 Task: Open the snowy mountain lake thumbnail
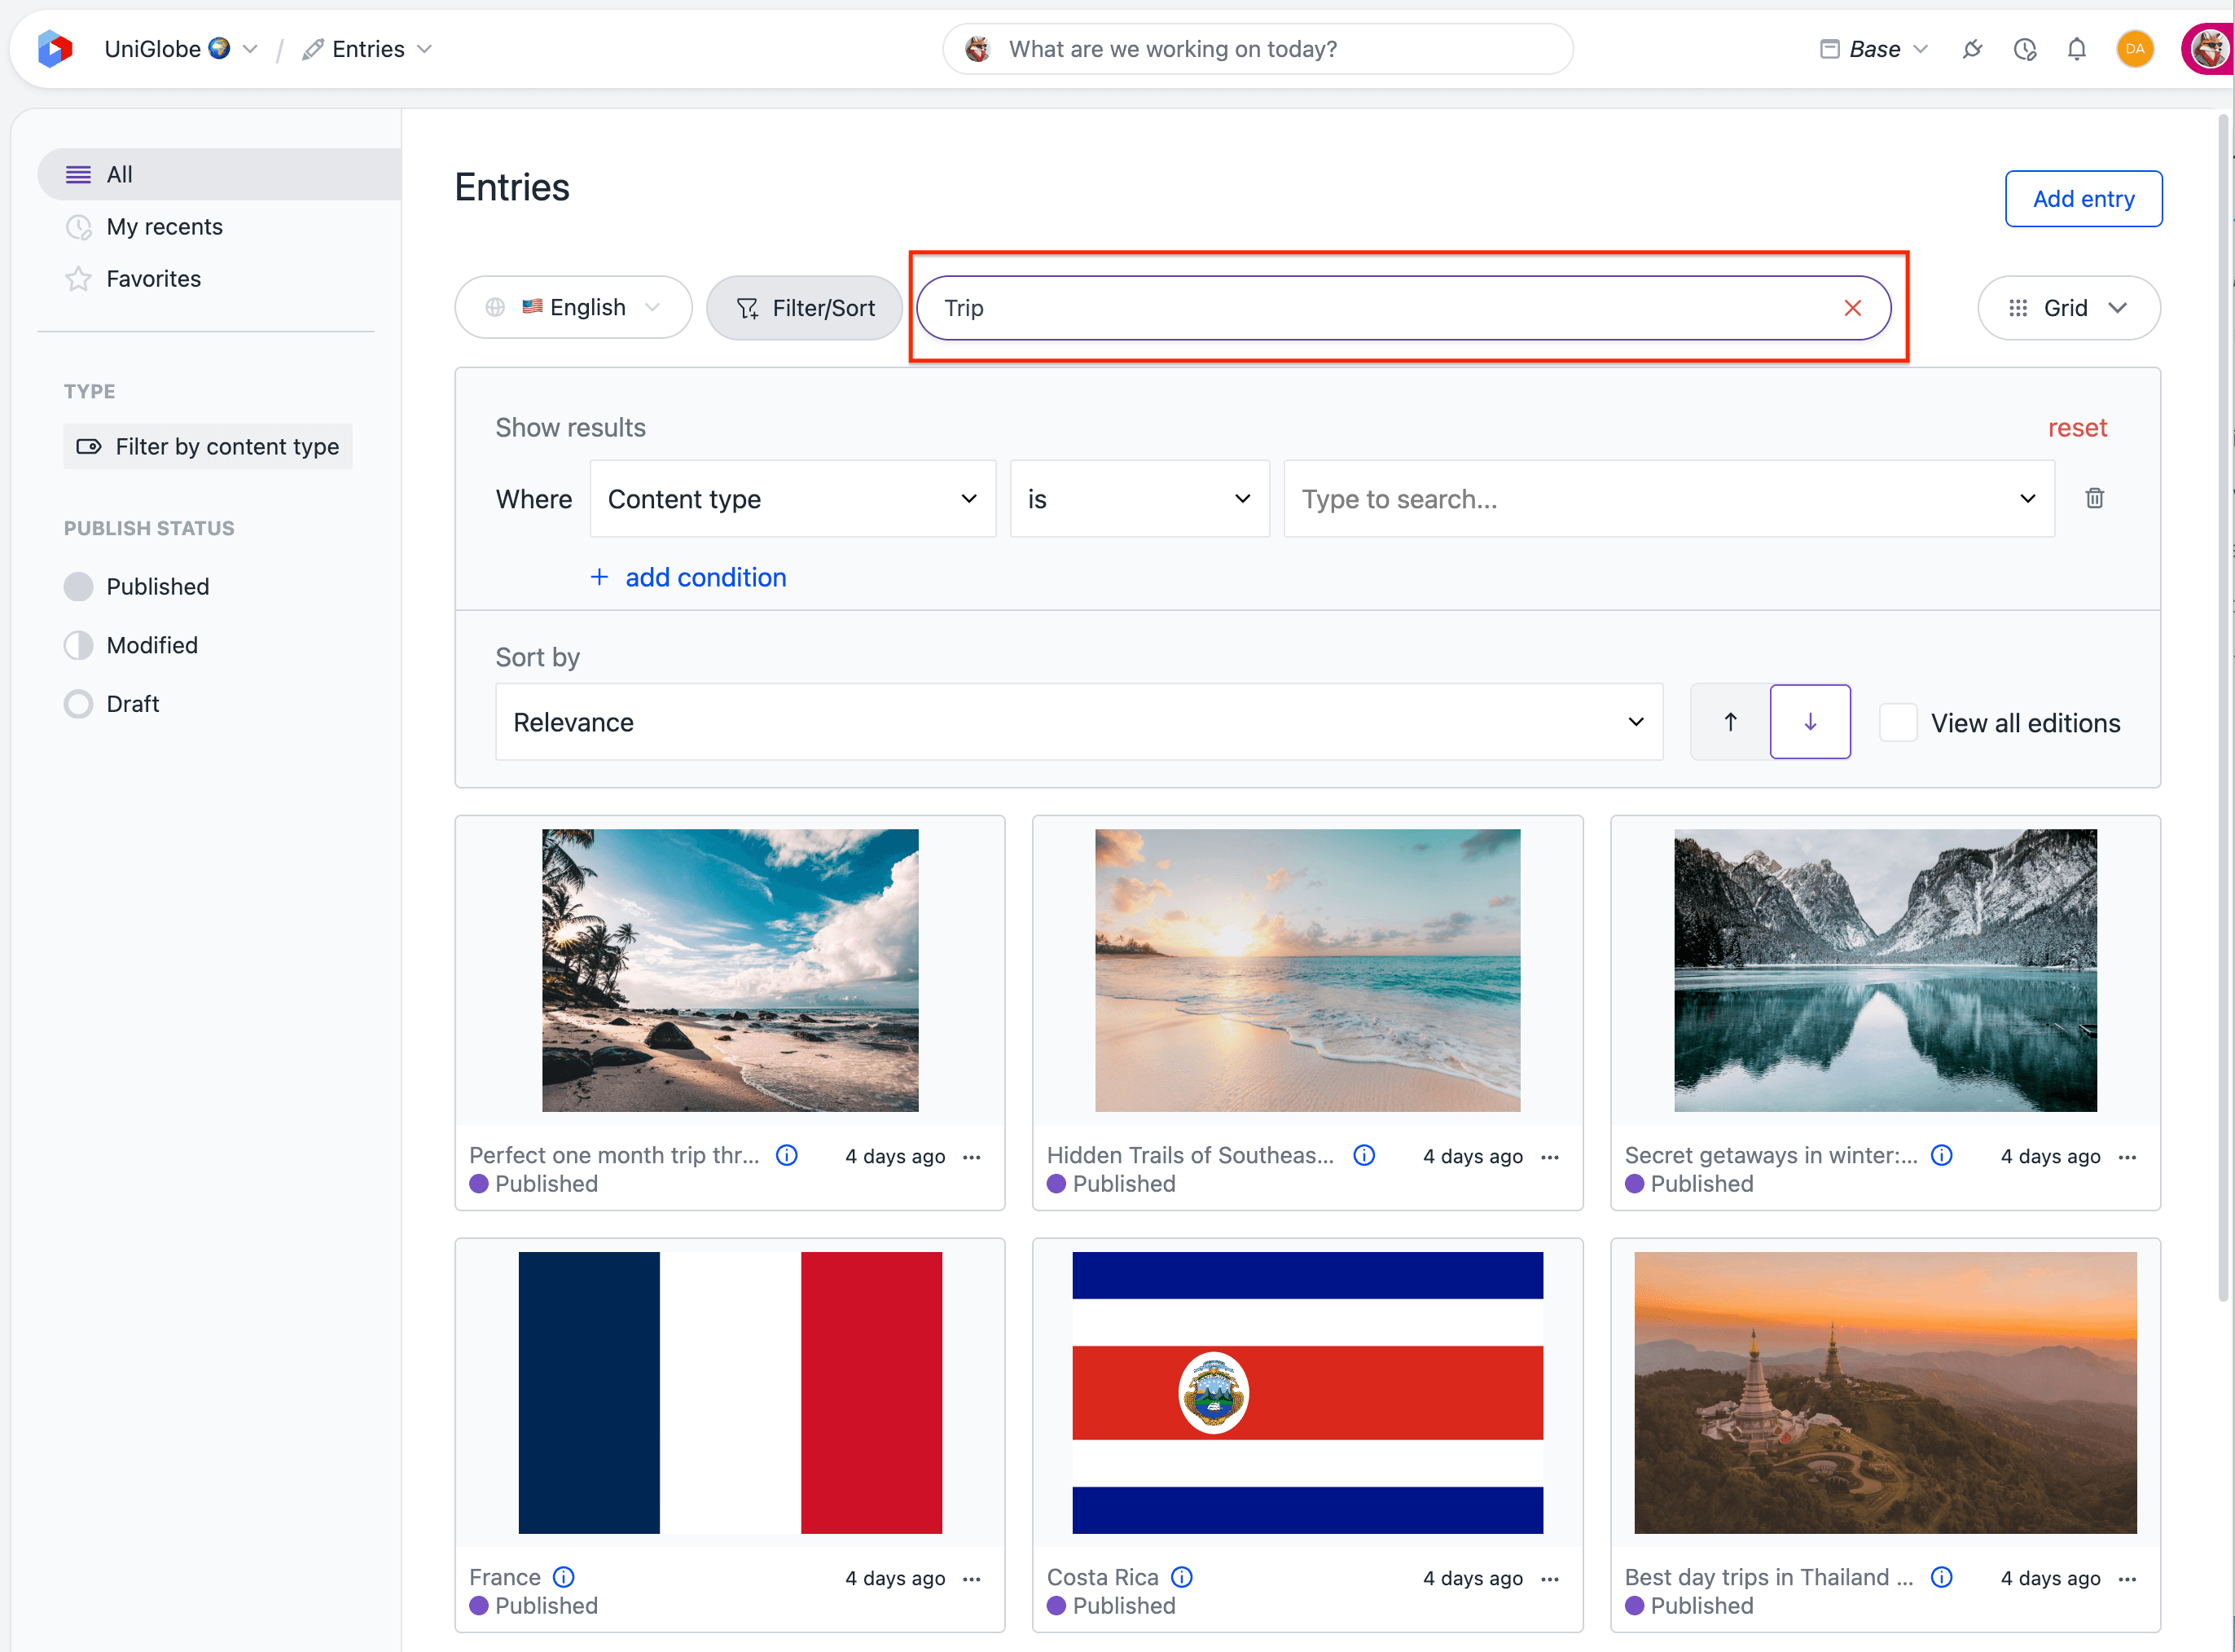pos(1885,970)
